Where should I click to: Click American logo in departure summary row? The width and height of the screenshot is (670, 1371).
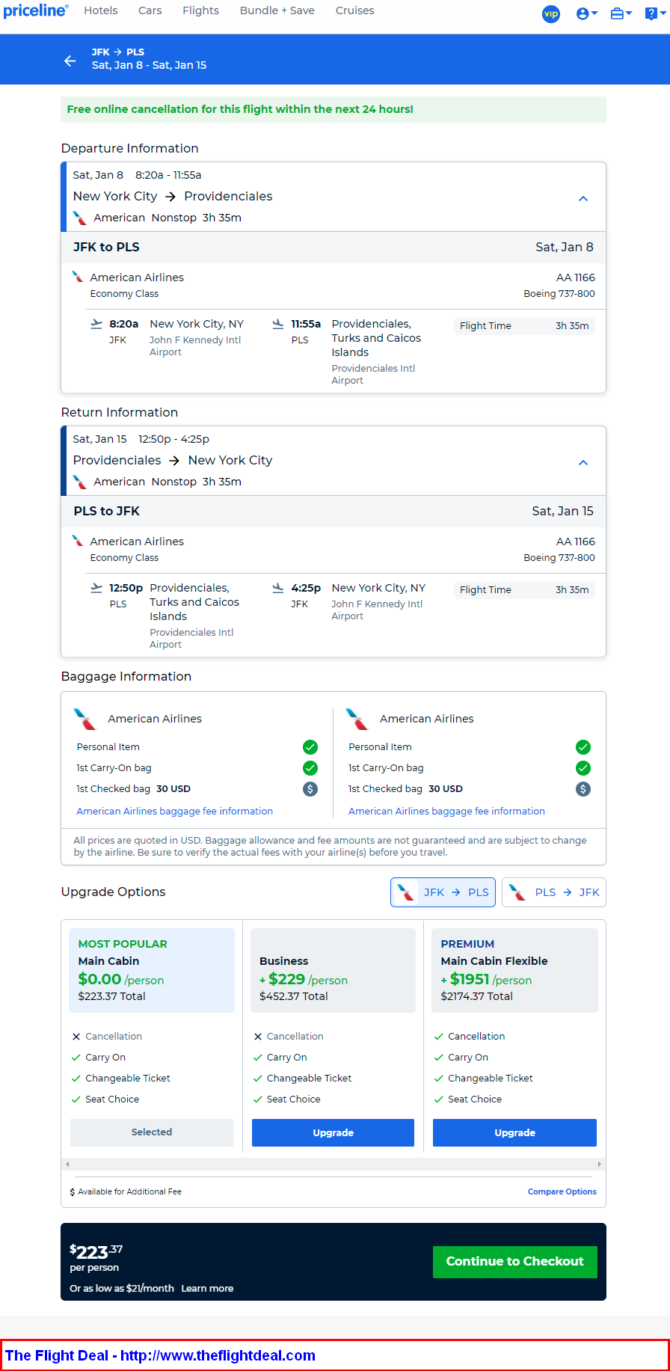tap(80, 218)
